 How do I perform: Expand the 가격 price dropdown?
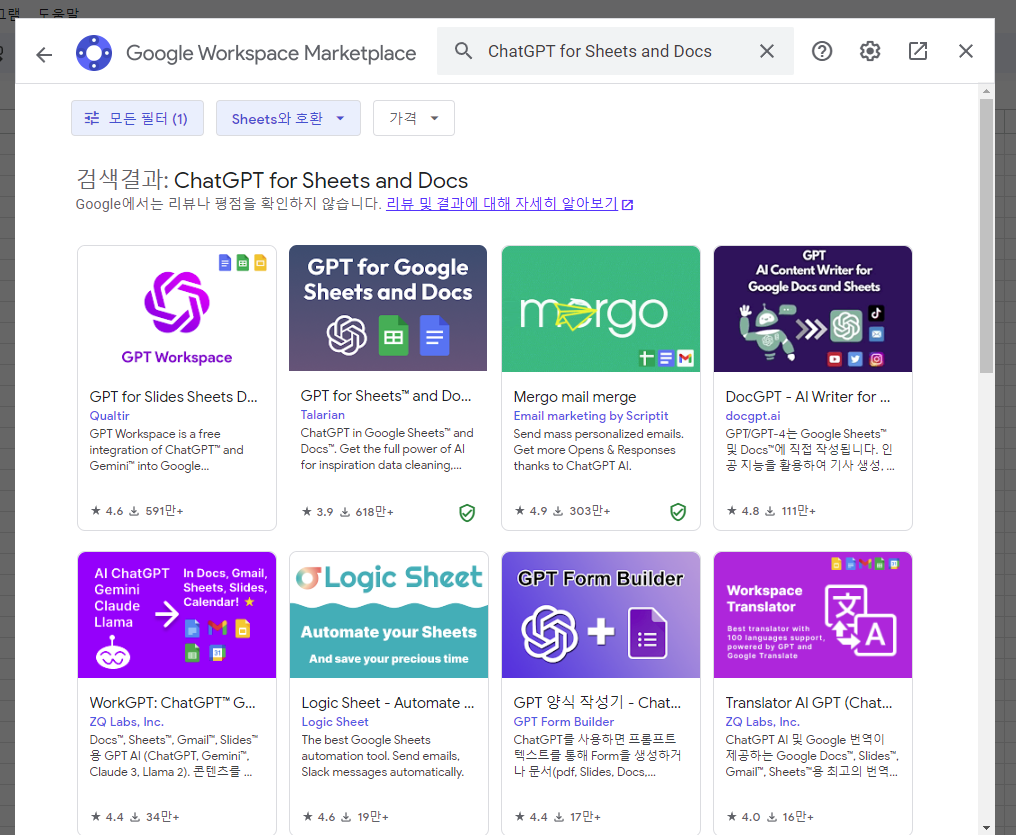413,118
